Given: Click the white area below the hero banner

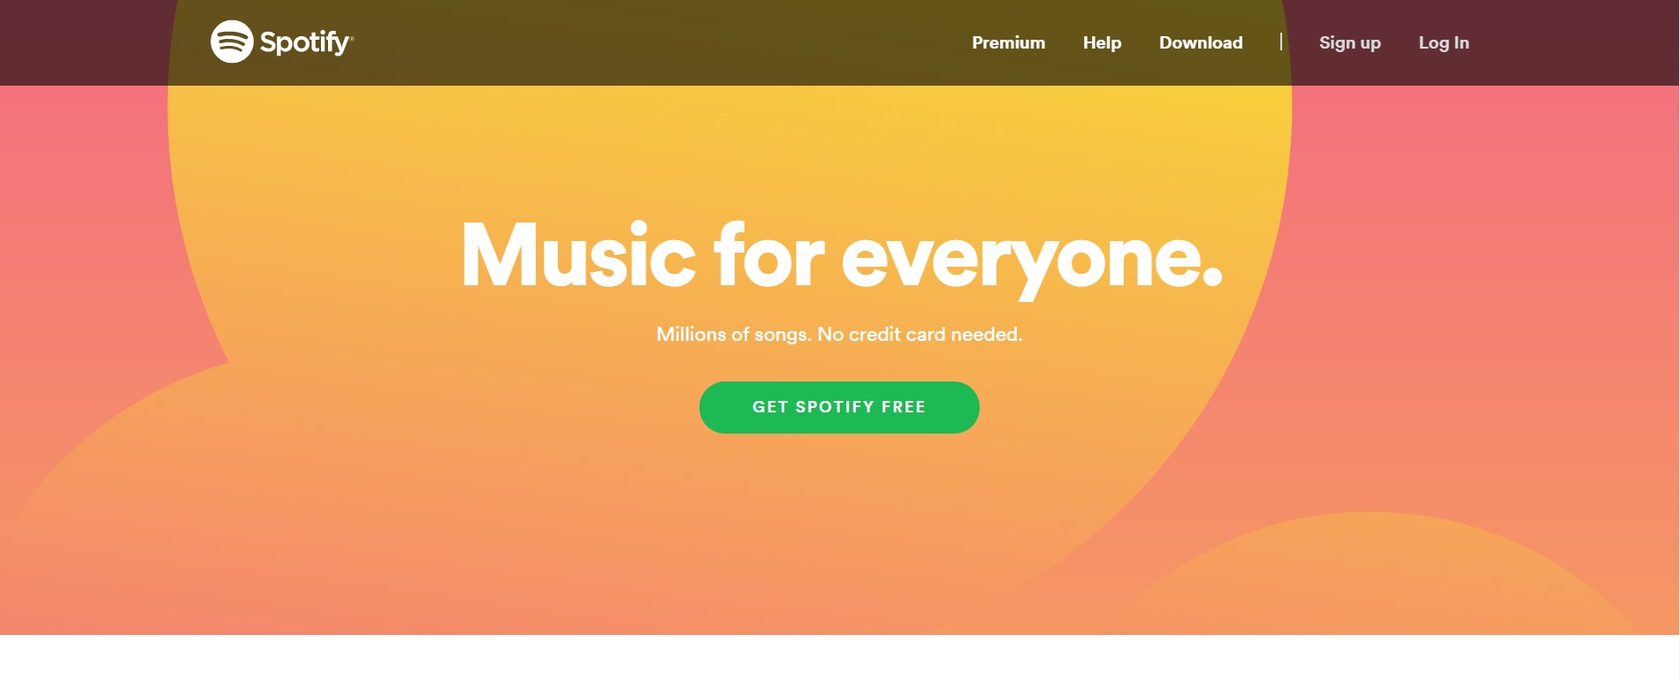Looking at the screenshot, I should 840,657.
